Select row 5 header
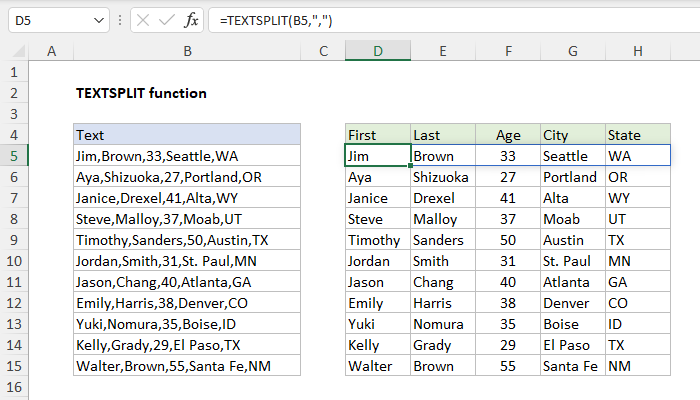This screenshot has width=700, height=400. click(14, 156)
